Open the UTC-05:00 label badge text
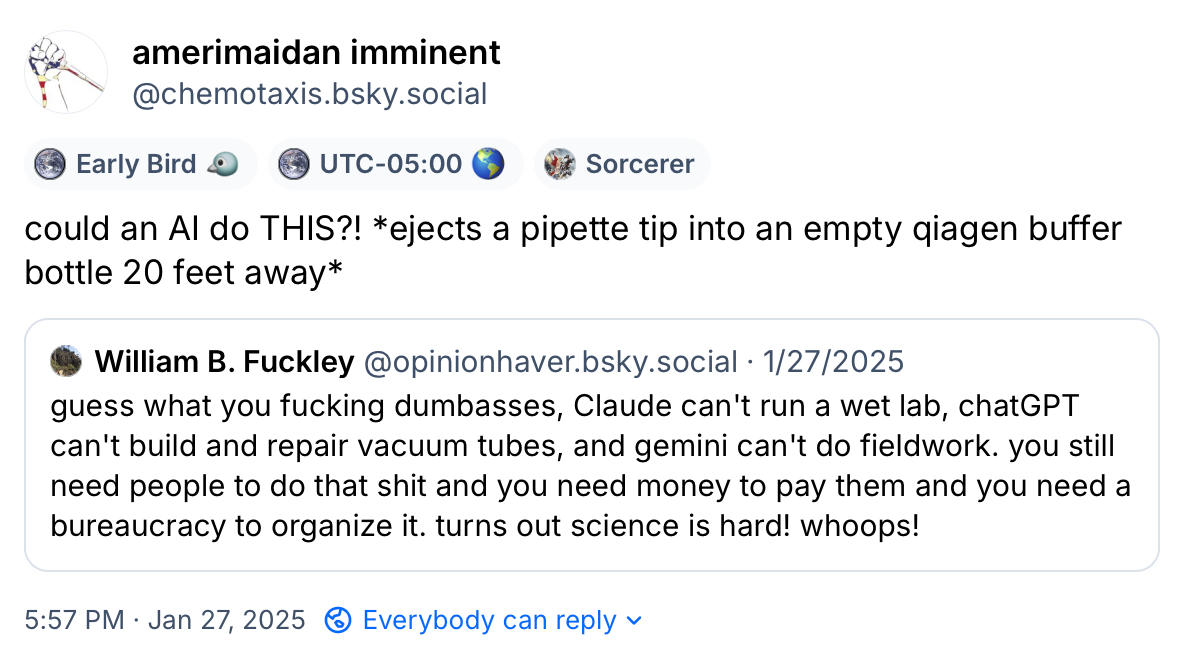1184x648 pixels. click(x=390, y=164)
